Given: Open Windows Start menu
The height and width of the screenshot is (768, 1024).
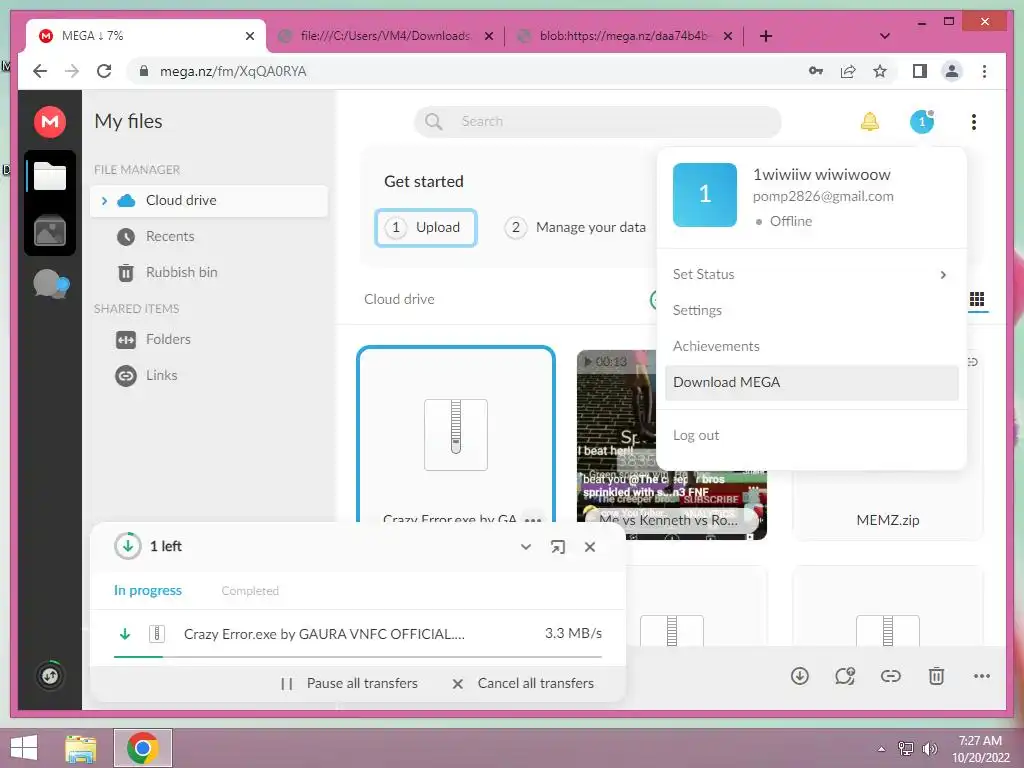Looking at the screenshot, I should point(24,748).
